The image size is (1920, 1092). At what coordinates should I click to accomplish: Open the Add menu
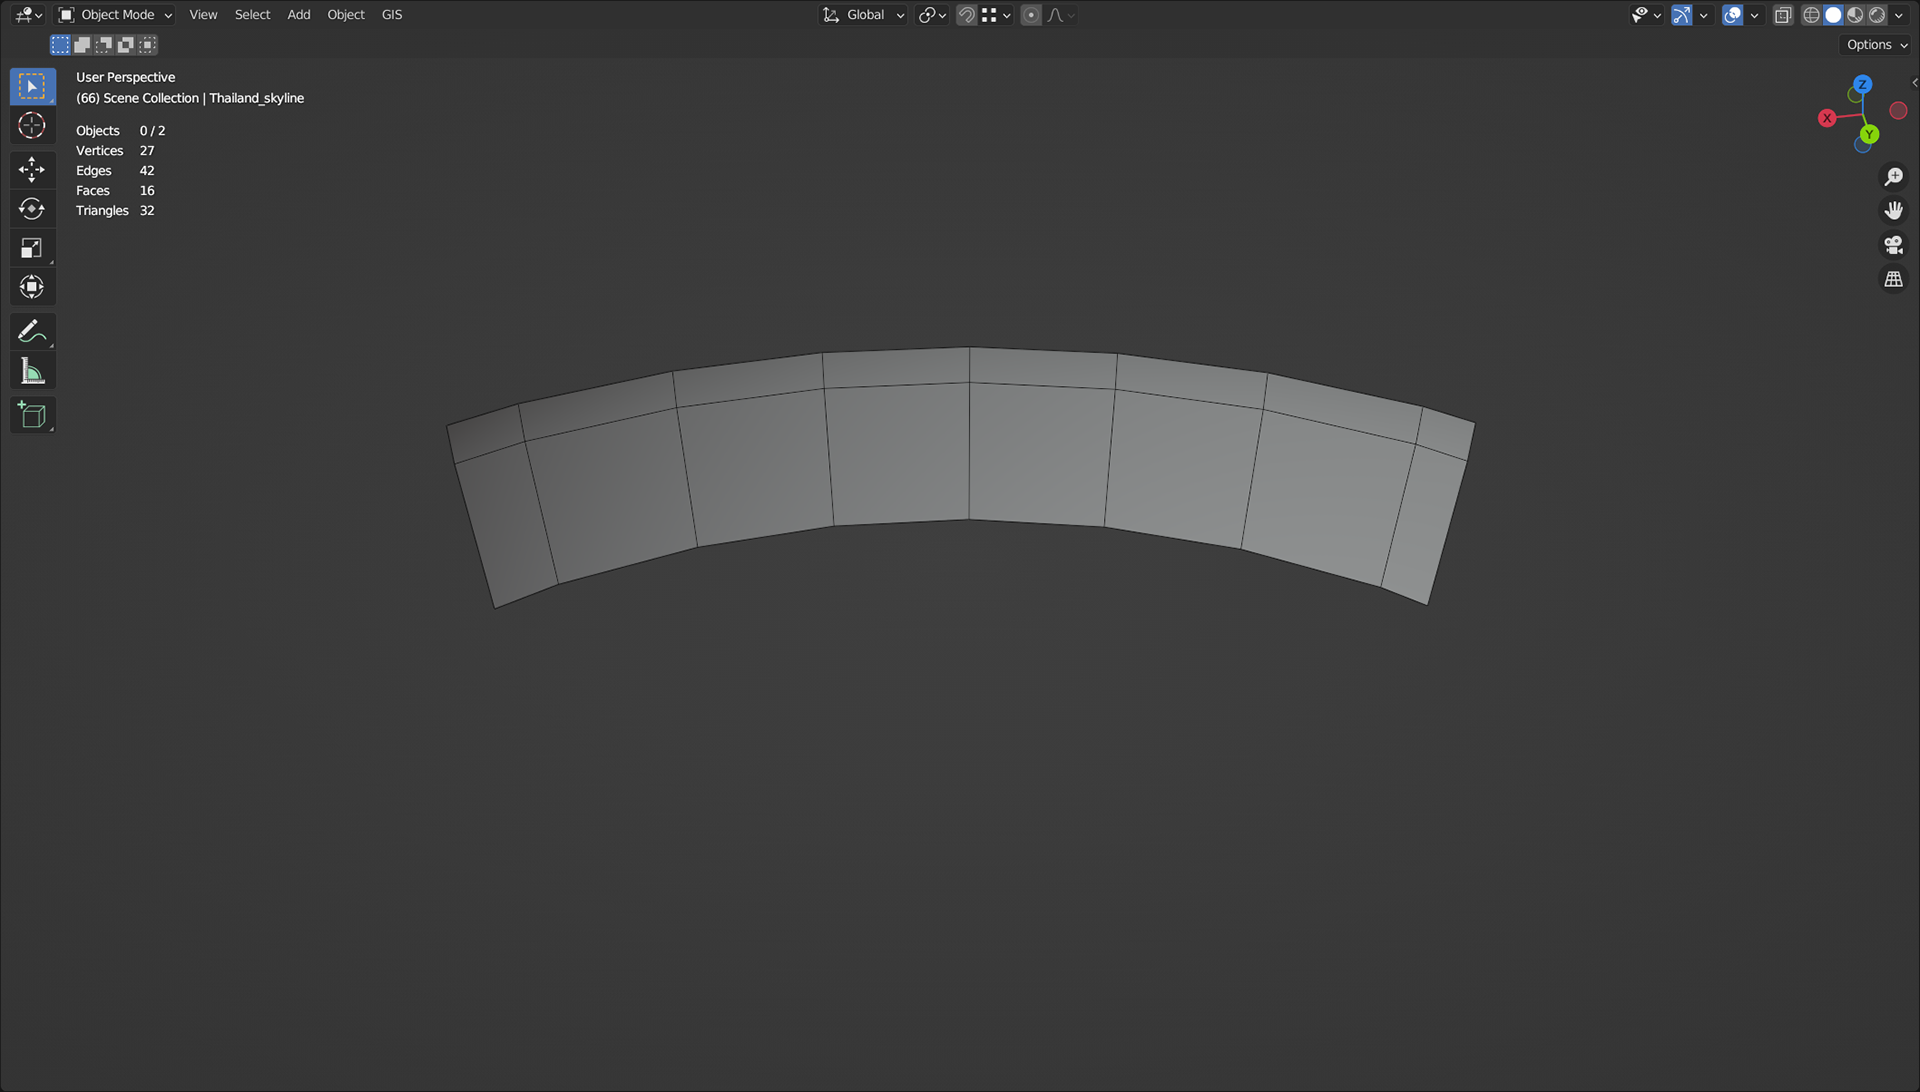[298, 15]
